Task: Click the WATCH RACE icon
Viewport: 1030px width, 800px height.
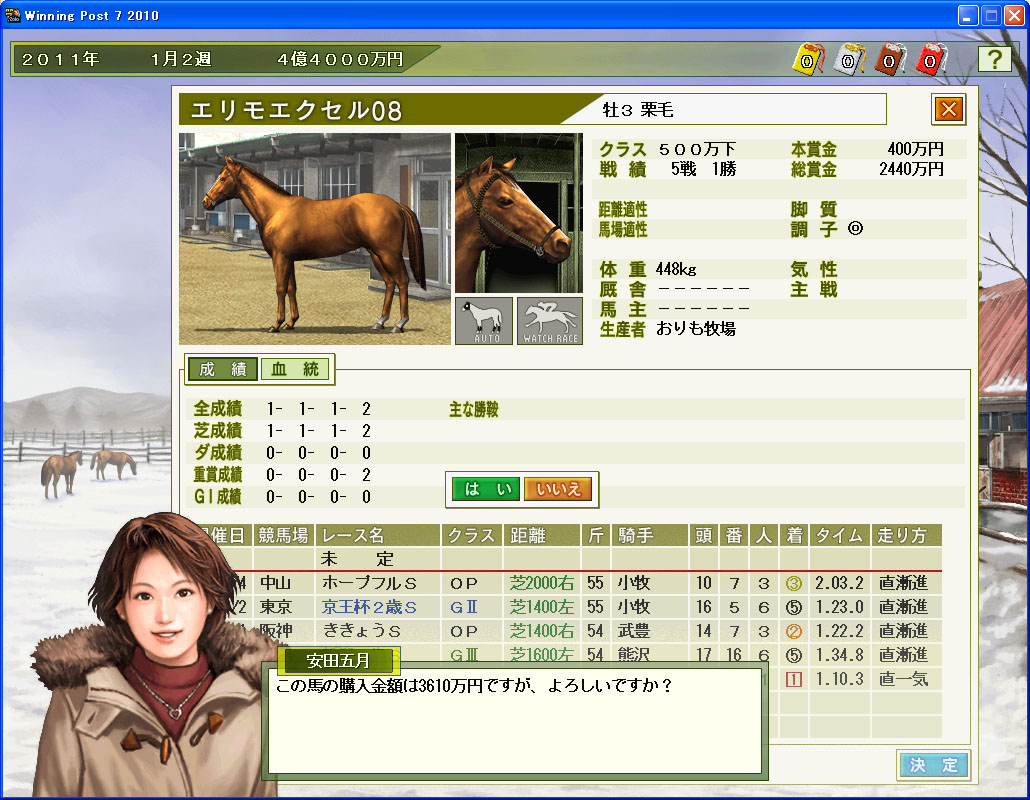Action: [549, 321]
